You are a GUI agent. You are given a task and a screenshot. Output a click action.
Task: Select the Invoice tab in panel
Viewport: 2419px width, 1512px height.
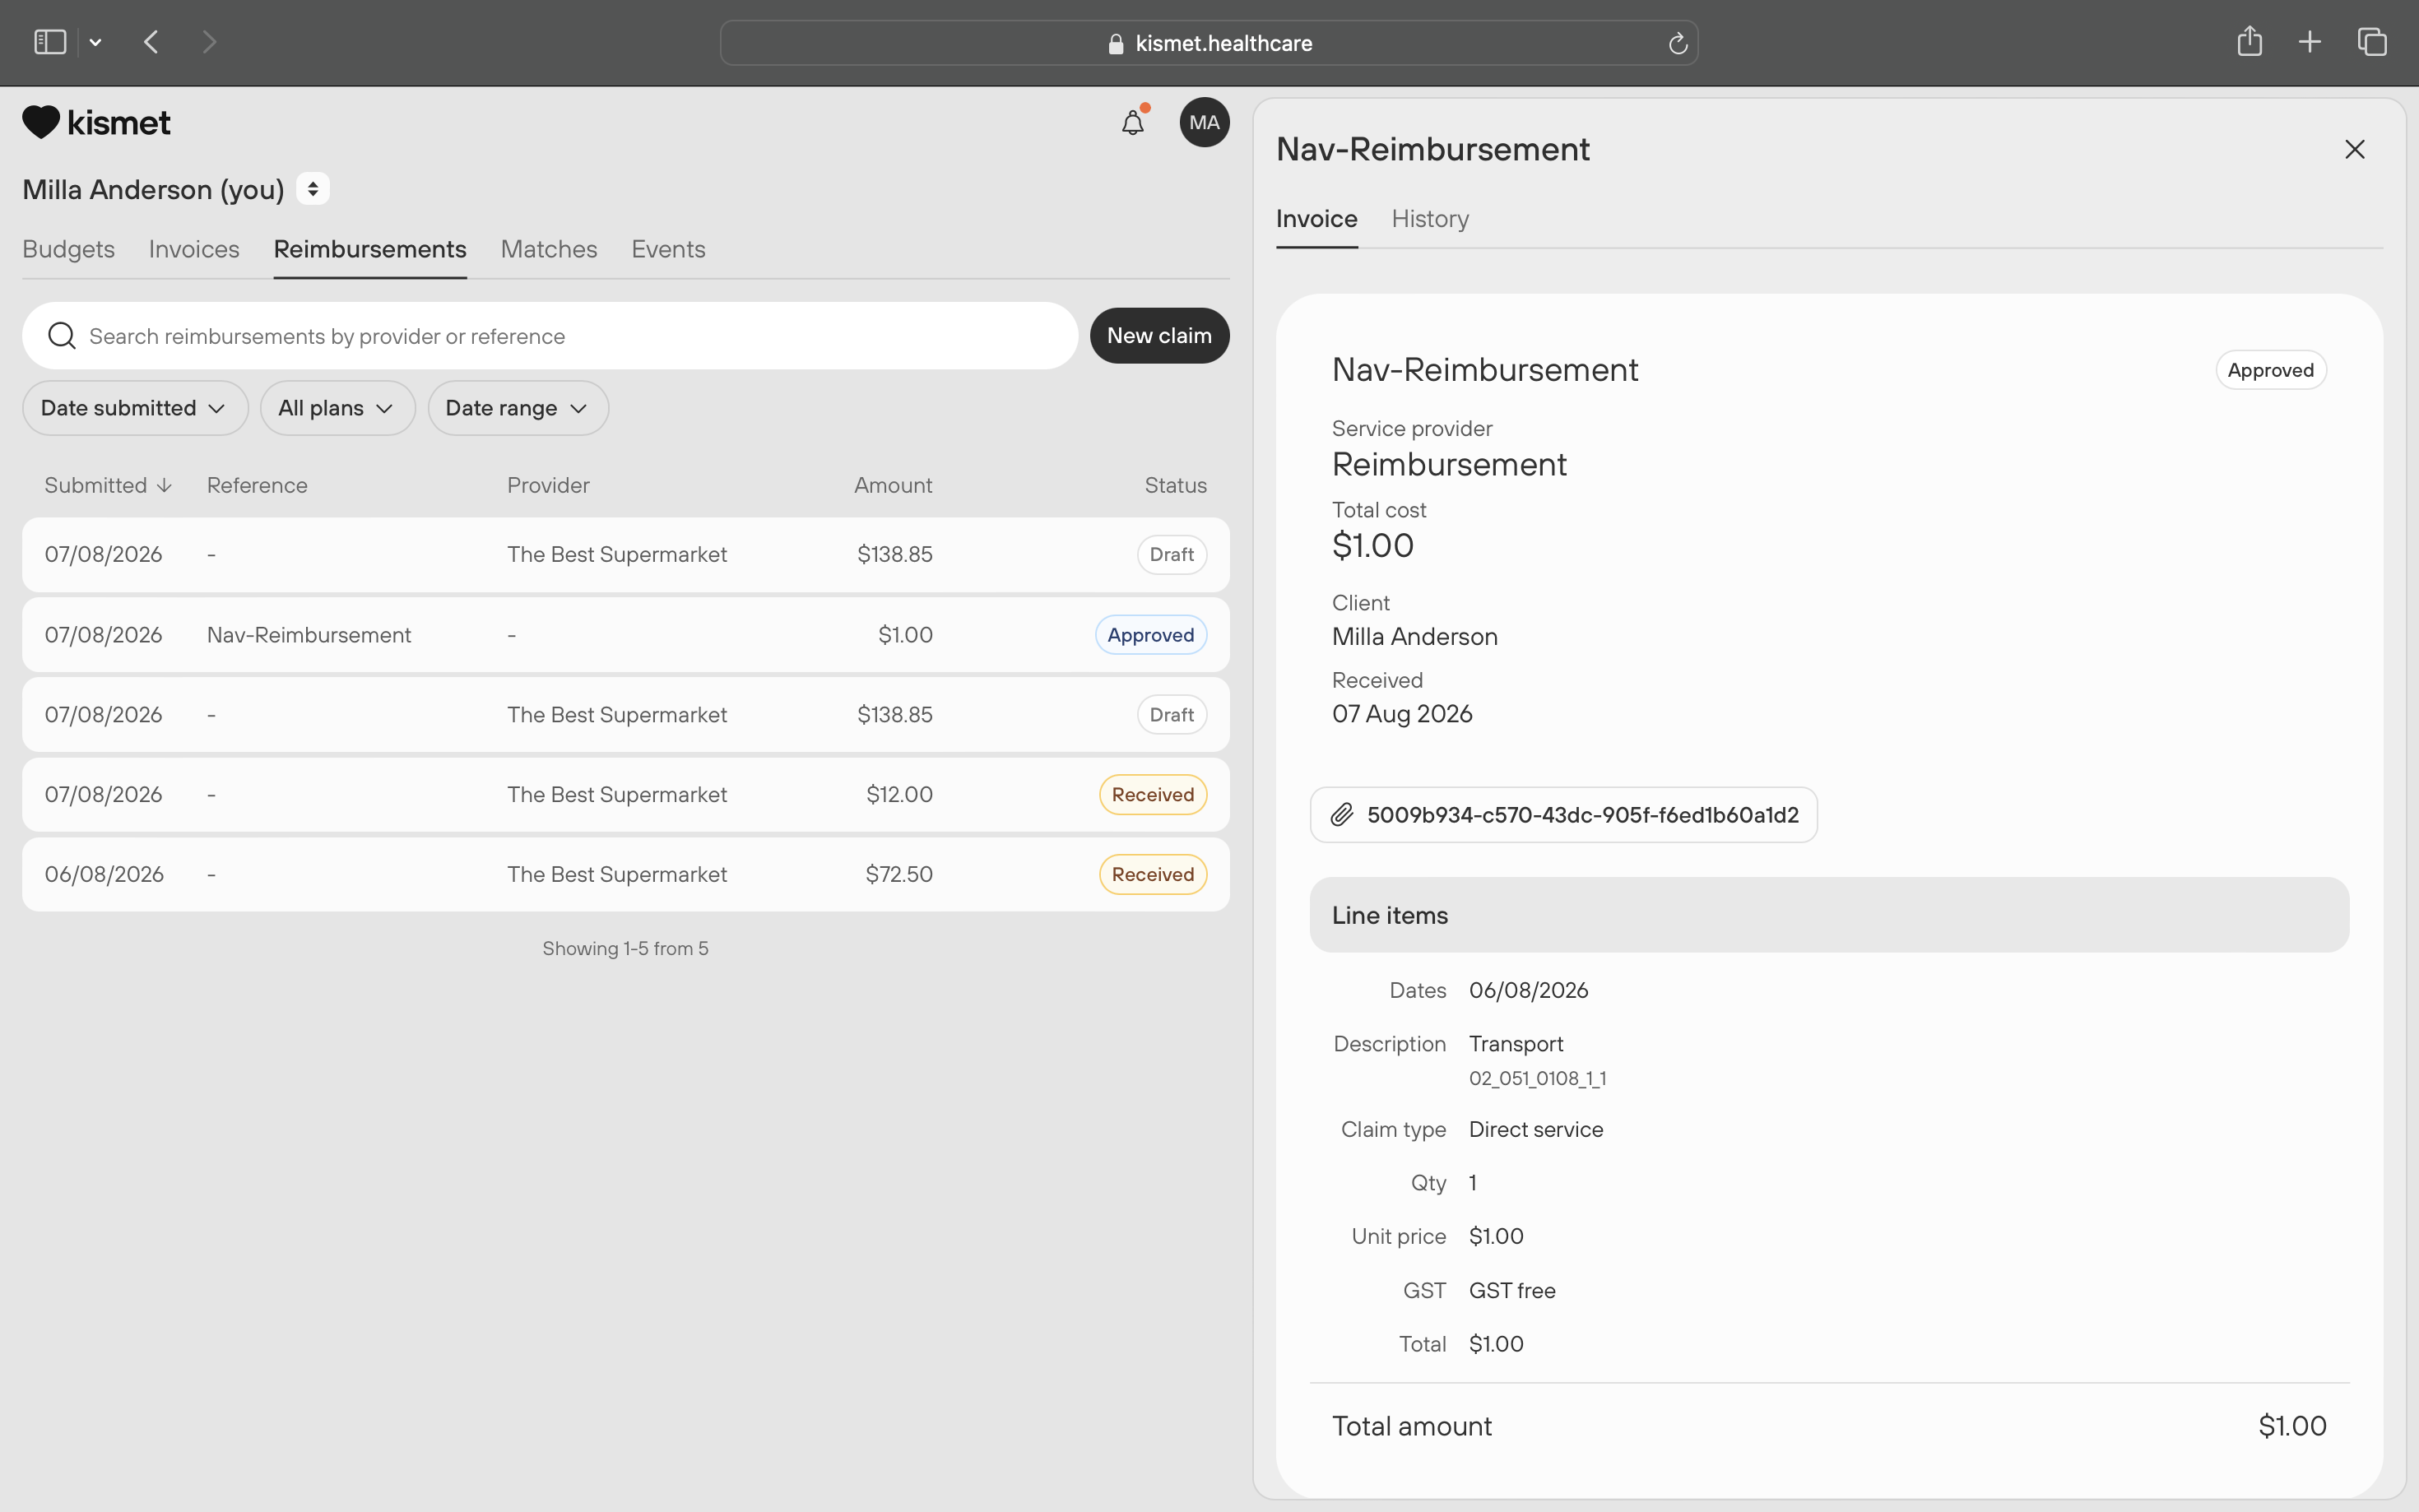click(1316, 219)
